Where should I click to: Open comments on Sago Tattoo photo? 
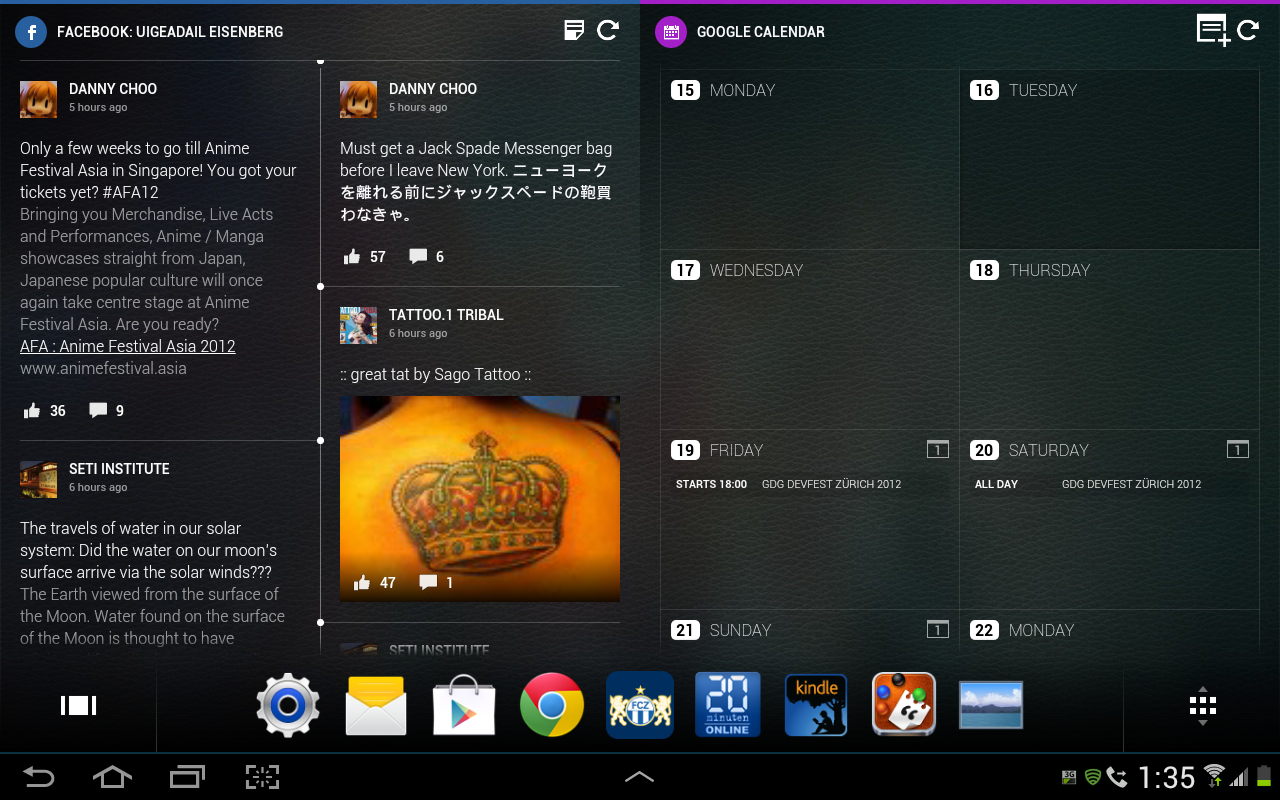pos(428,582)
